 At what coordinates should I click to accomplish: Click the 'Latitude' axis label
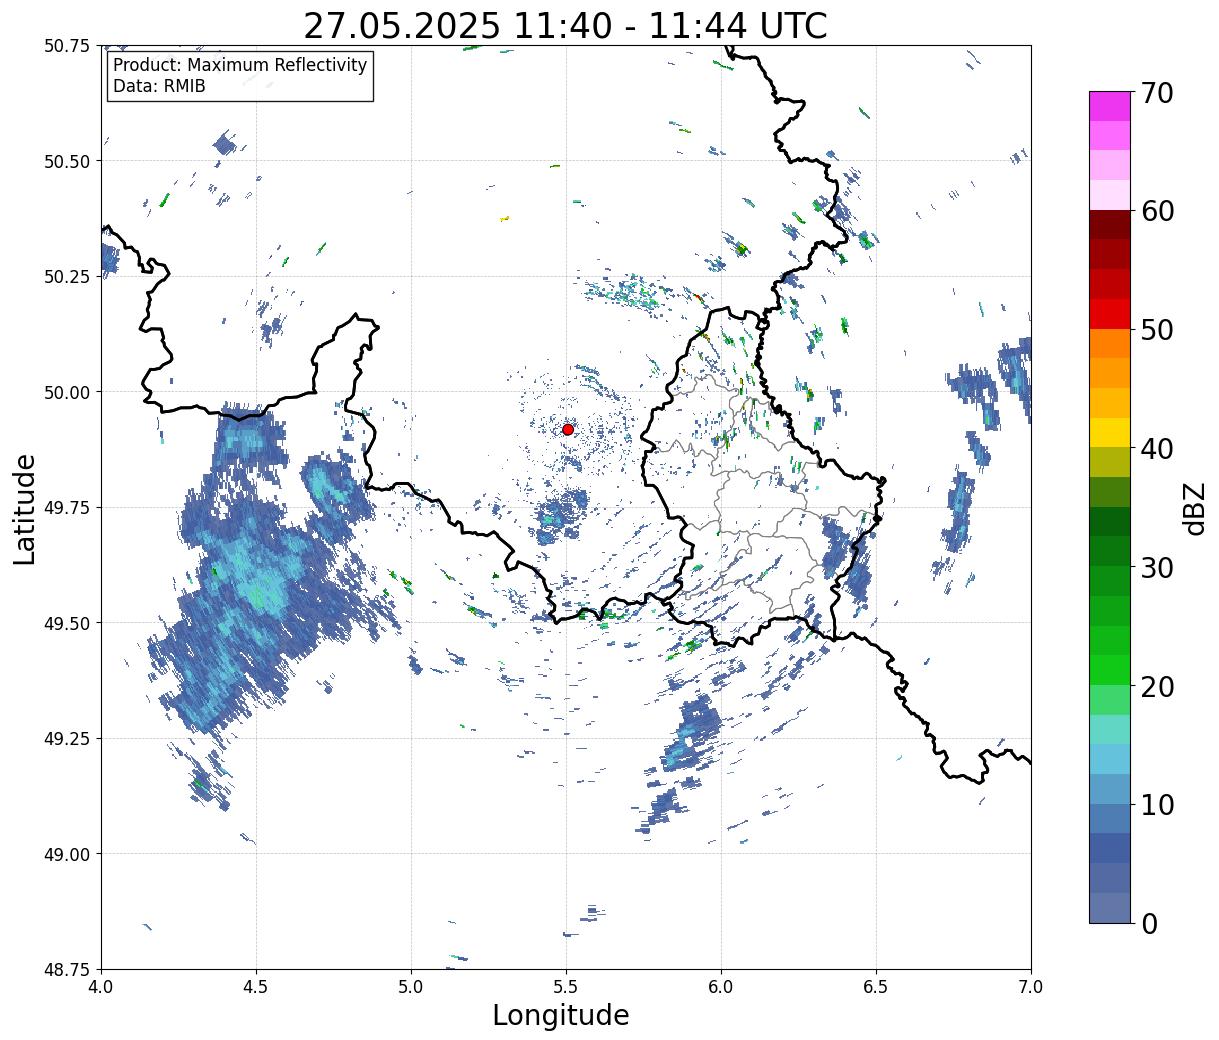pos(25,509)
